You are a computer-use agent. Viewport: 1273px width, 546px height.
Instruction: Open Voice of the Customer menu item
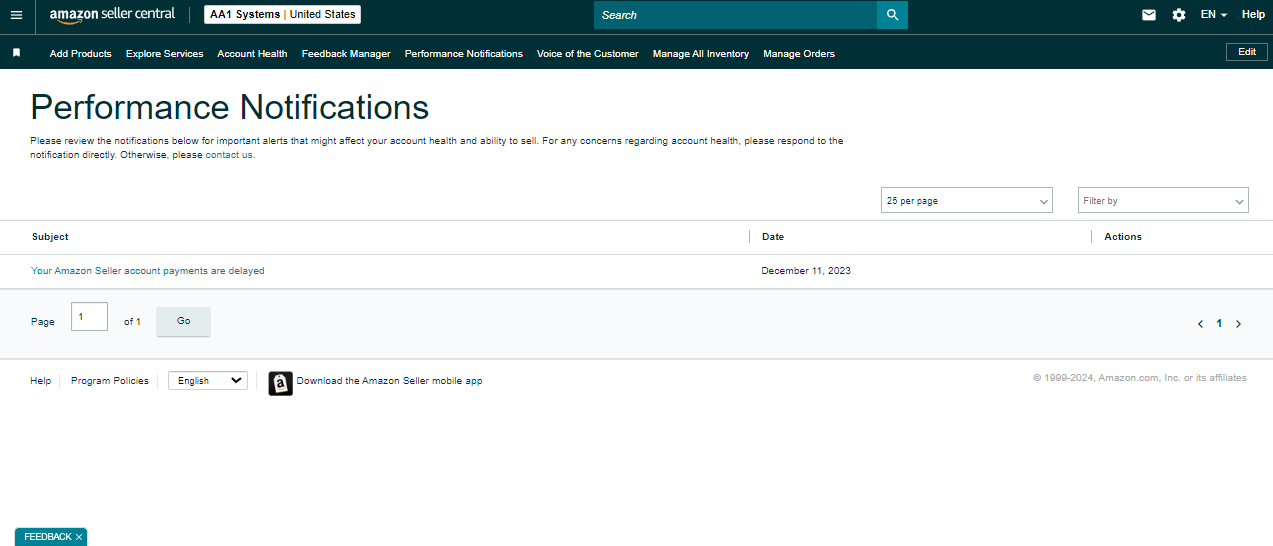pos(588,54)
